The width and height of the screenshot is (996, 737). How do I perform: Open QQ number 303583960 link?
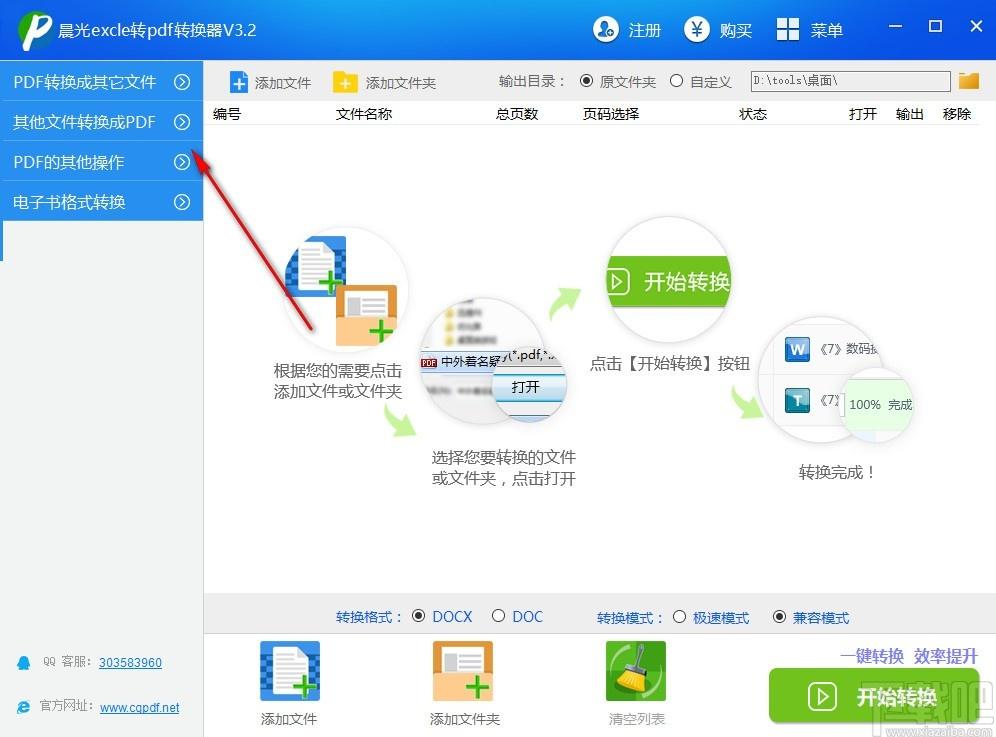[x=130, y=663]
